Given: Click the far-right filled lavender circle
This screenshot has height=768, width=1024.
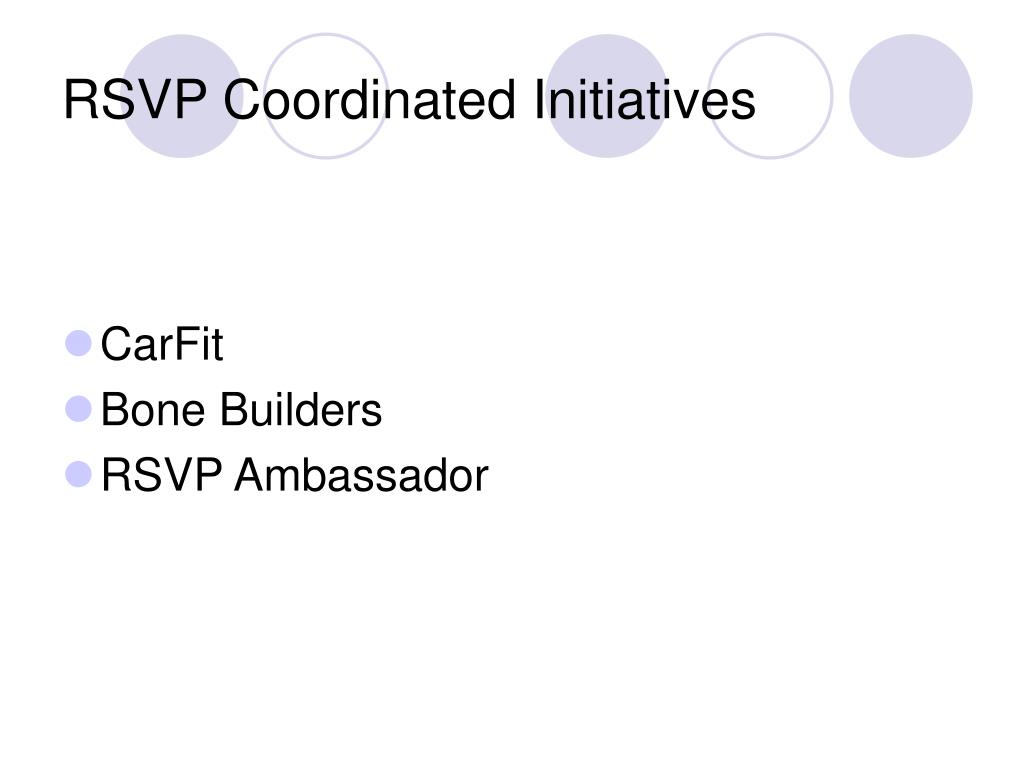Looking at the screenshot, I should pos(911,96).
